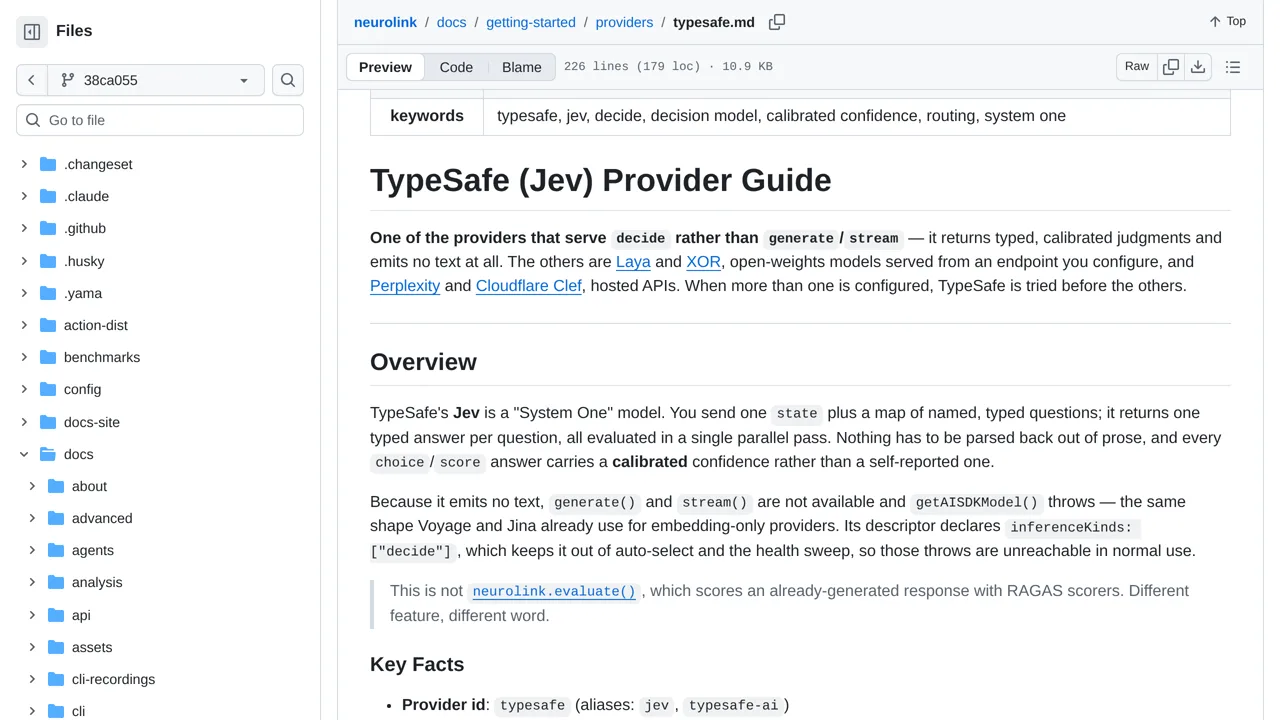Open the Raw file view
This screenshot has width=1280, height=720.
point(1137,67)
